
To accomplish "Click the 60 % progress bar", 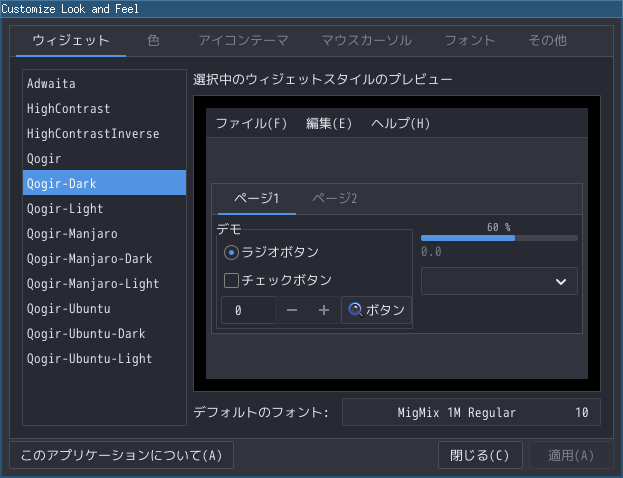I will pyautogui.click(x=499, y=238).
